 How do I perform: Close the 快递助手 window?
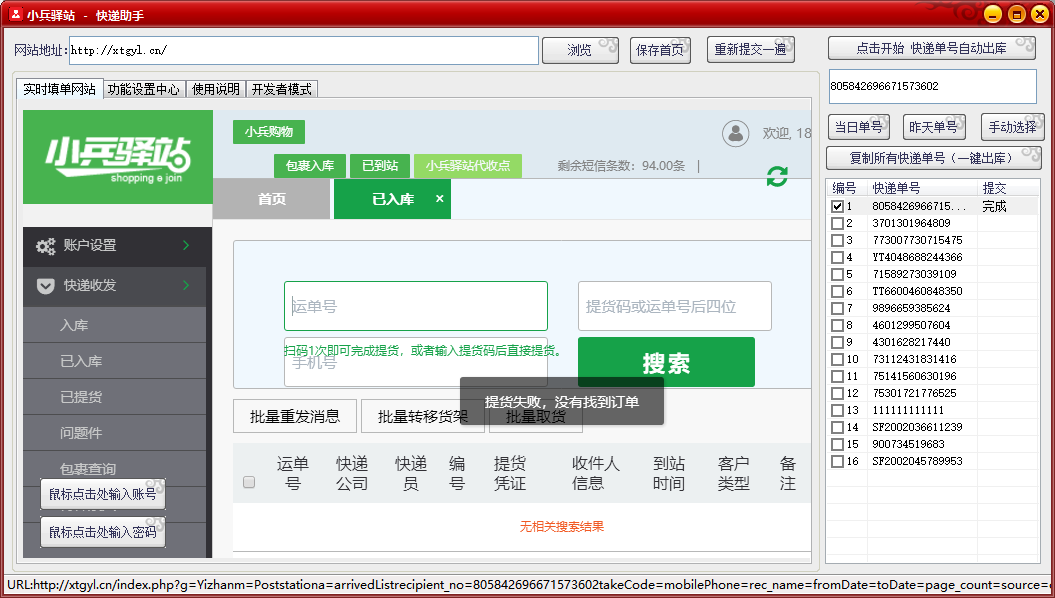(x=1040, y=14)
